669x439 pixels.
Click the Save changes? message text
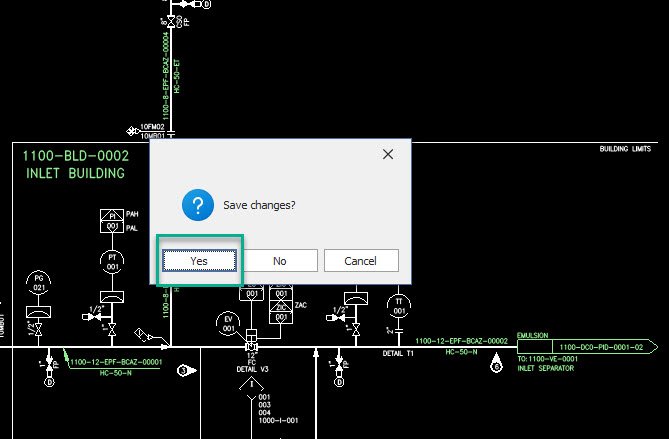pyautogui.click(x=259, y=205)
